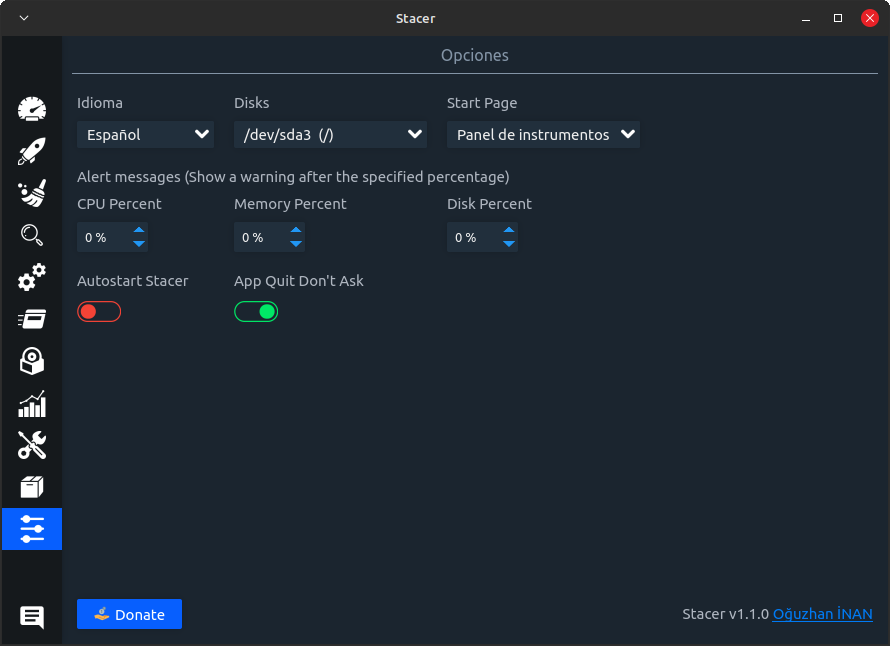Open Helpers wrench and screwdriver icon
Image resolution: width=890 pixels, height=646 pixels.
point(32,445)
